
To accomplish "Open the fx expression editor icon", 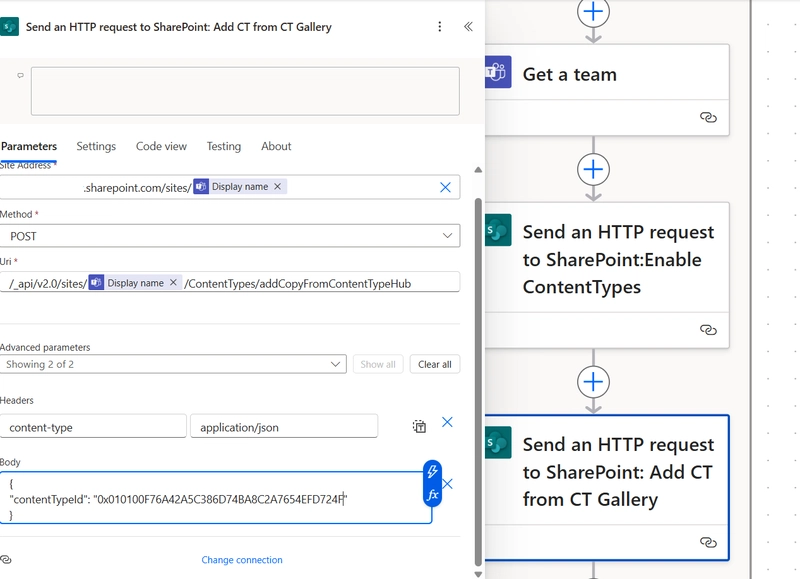I will [x=432, y=494].
